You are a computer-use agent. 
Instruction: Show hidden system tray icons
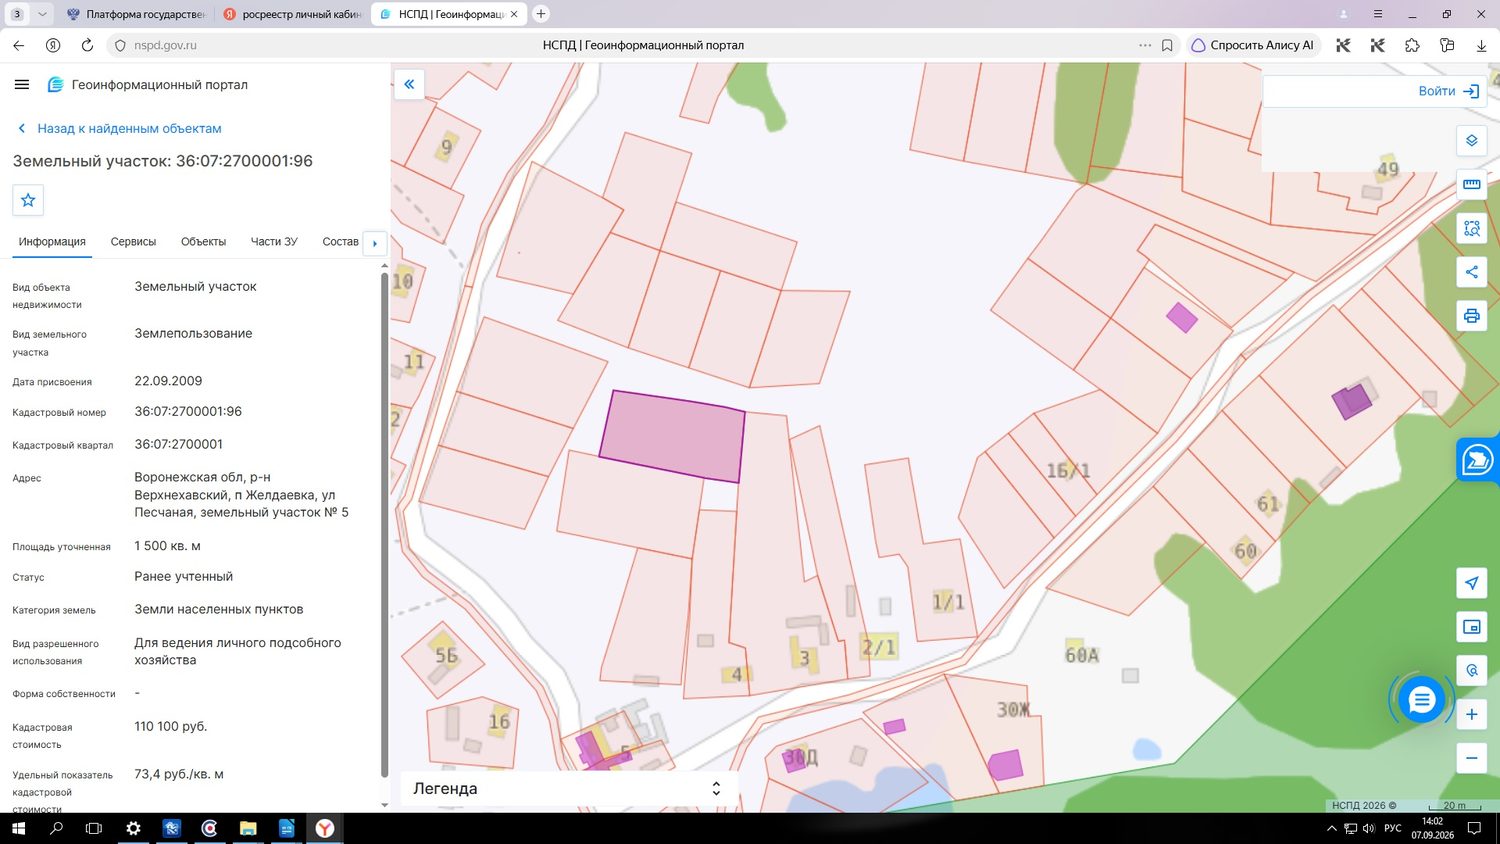1331,828
